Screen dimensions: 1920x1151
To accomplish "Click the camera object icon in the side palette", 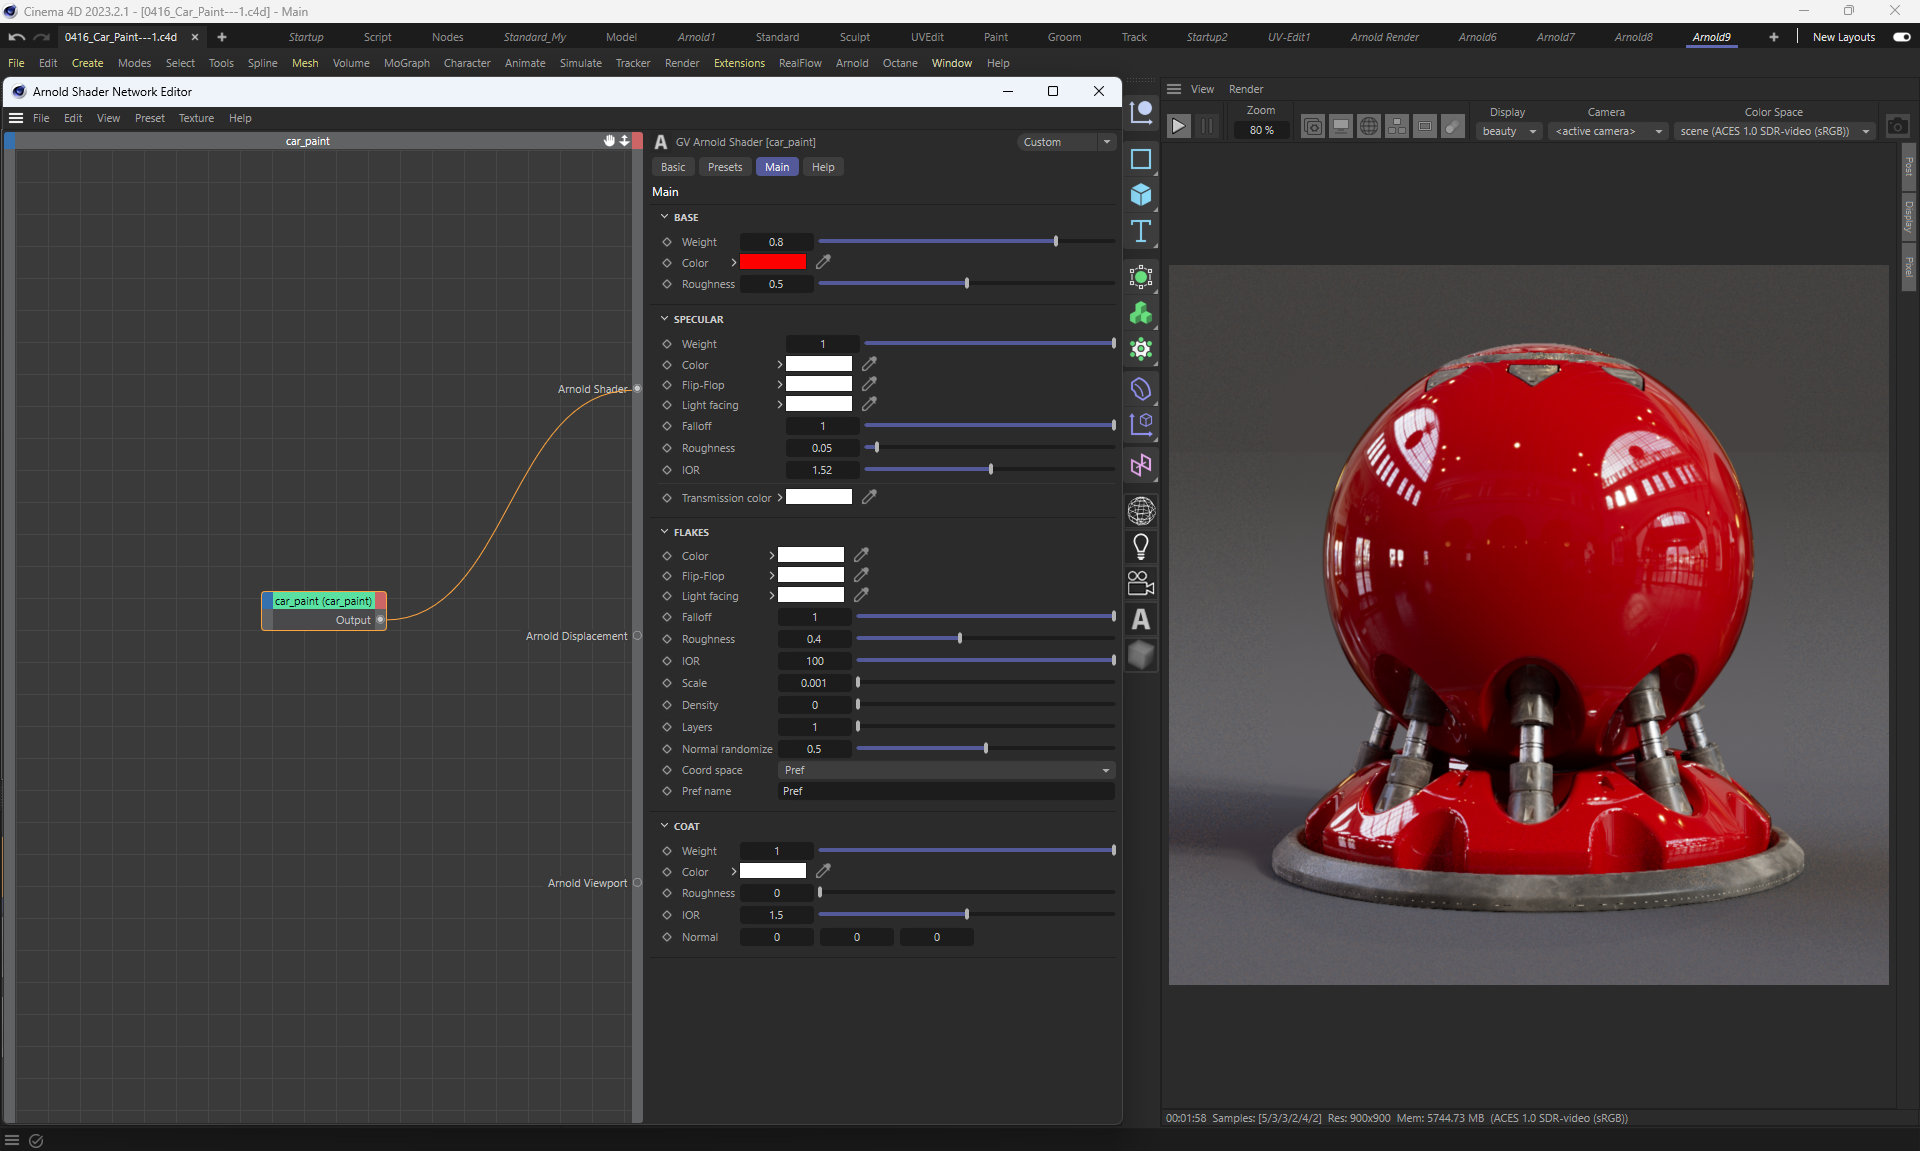I will click(1141, 583).
